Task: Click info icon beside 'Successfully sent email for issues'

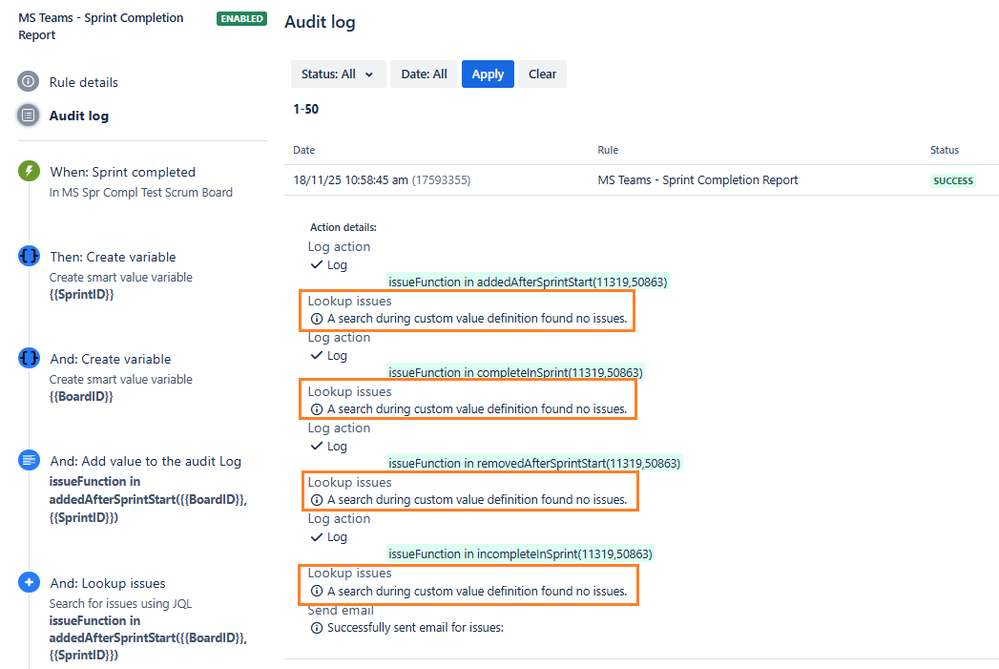Action: (x=317, y=628)
